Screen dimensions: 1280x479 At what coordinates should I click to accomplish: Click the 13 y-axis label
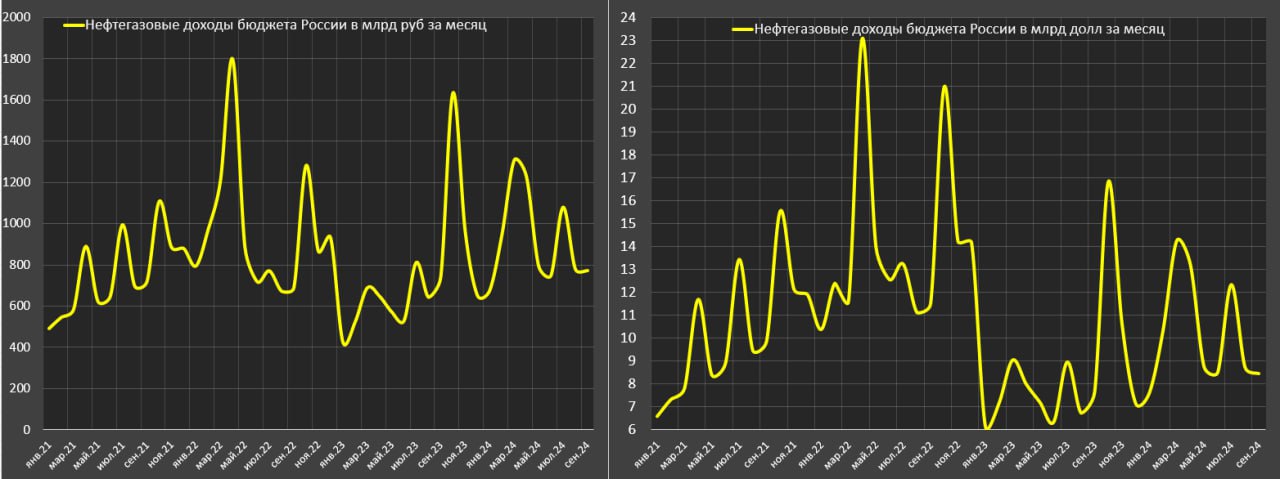click(629, 269)
